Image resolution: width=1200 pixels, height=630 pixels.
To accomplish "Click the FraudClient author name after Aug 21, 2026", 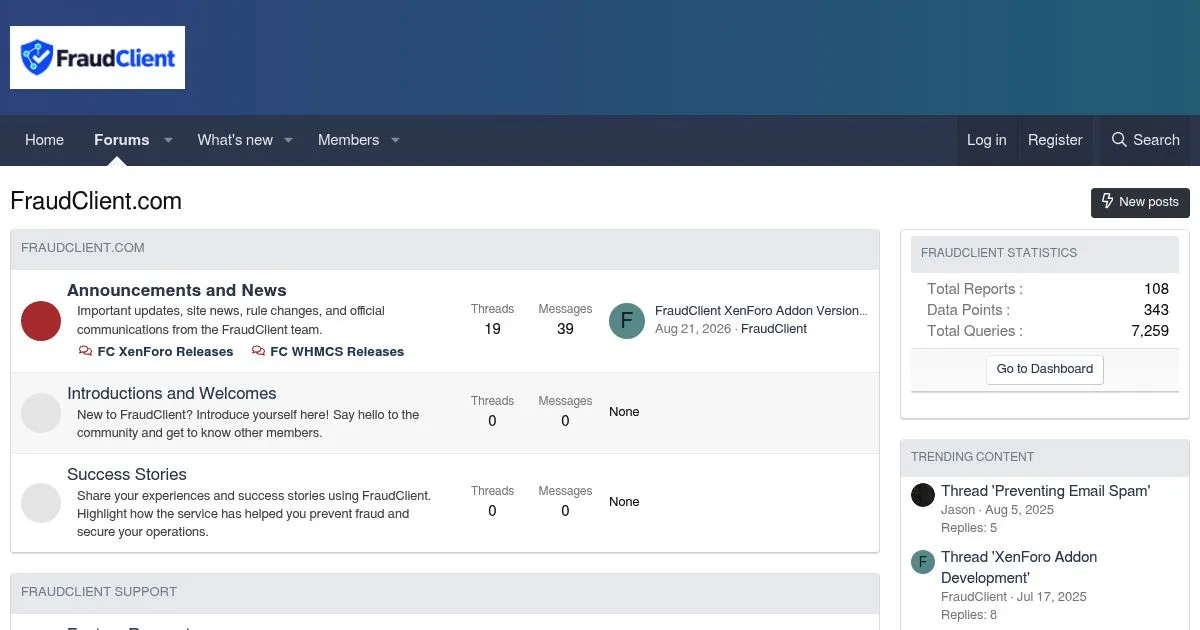I will pyautogui.click(x=774, y=329).
